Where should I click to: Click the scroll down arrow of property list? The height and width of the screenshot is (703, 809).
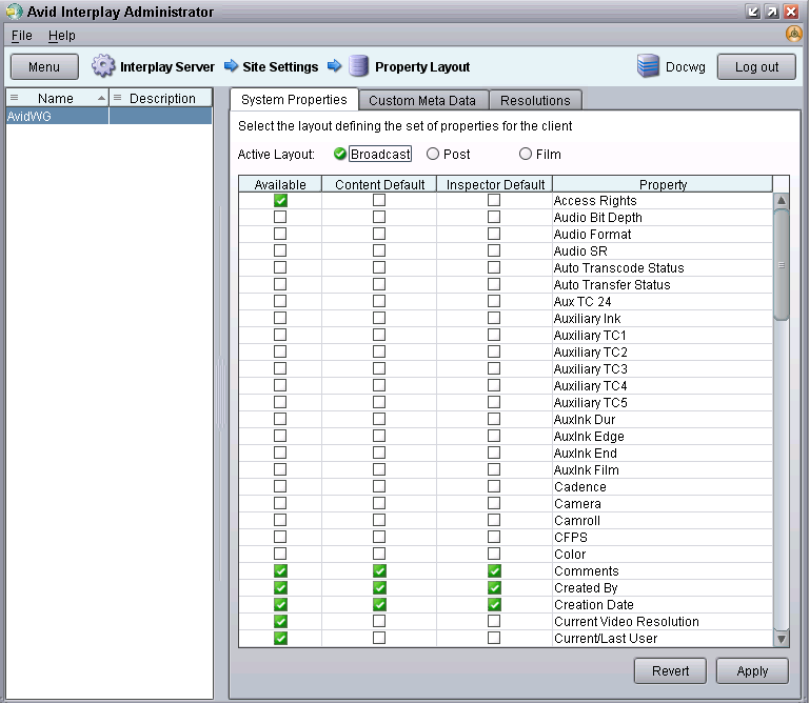(x=781, y=639)
